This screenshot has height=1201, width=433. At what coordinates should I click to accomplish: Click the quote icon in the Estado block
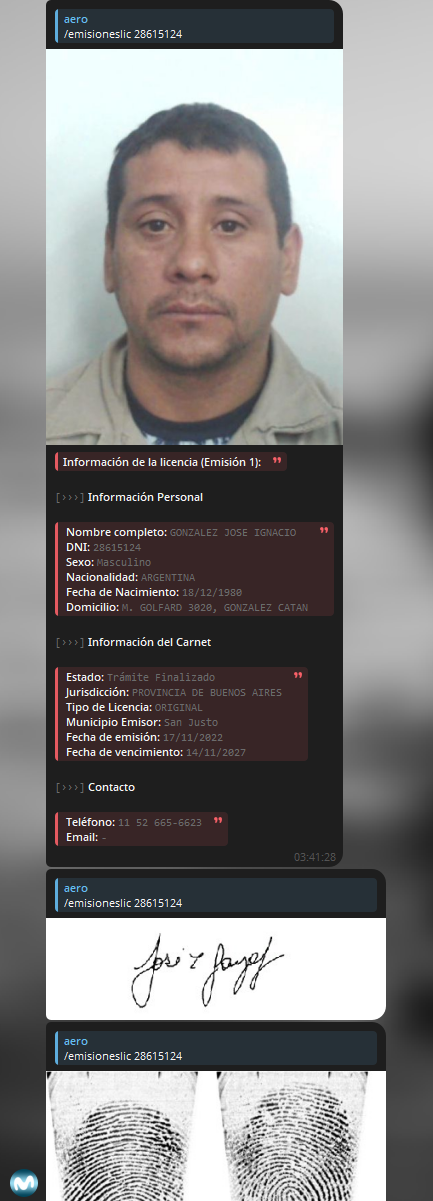coord(297,675)
